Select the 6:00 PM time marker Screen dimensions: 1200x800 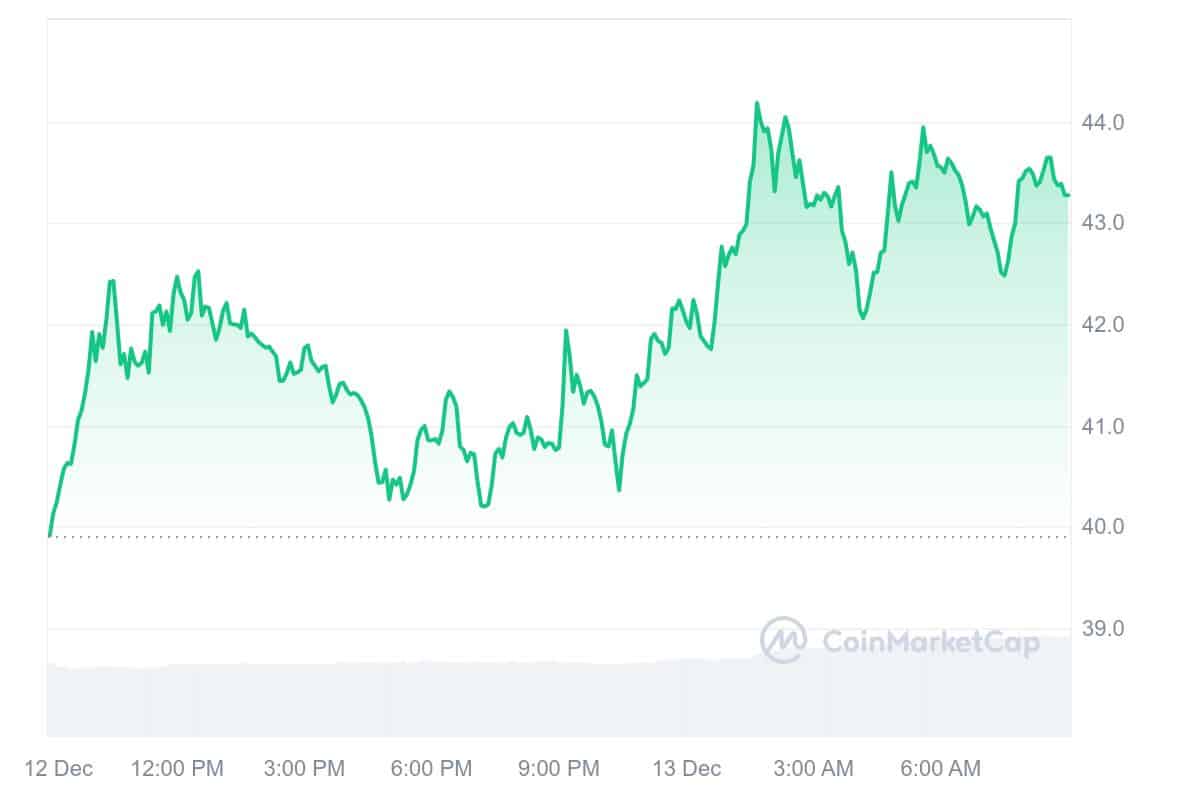431,769
